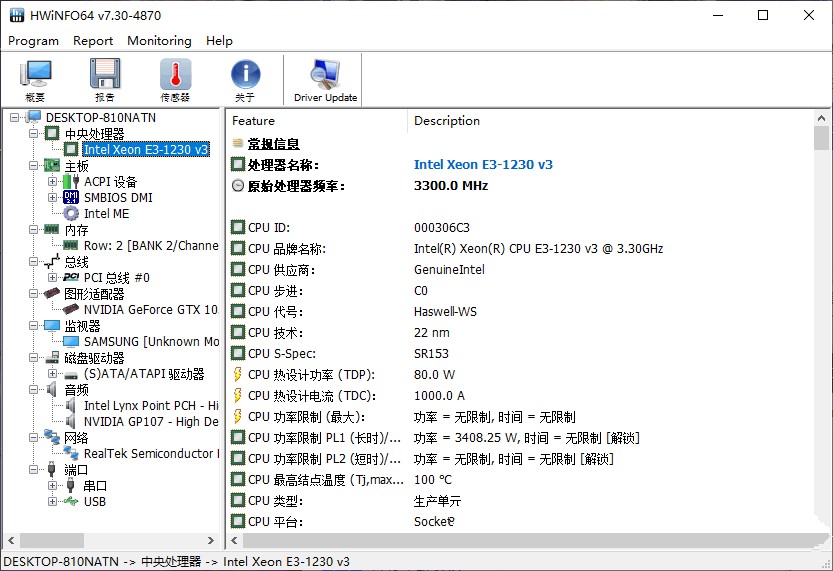Click the clock icon beside 原始处理器频率
This screenshot has width=833, height=571.
pyautogui.click(x=238, y=186)
